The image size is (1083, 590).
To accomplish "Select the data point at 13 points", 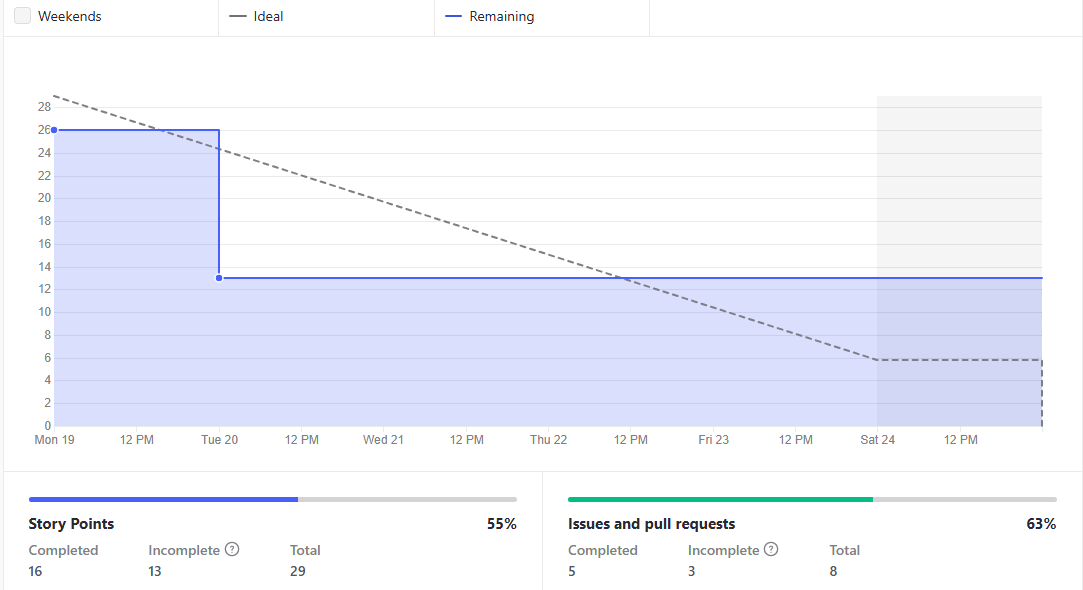I will (219, 278).
